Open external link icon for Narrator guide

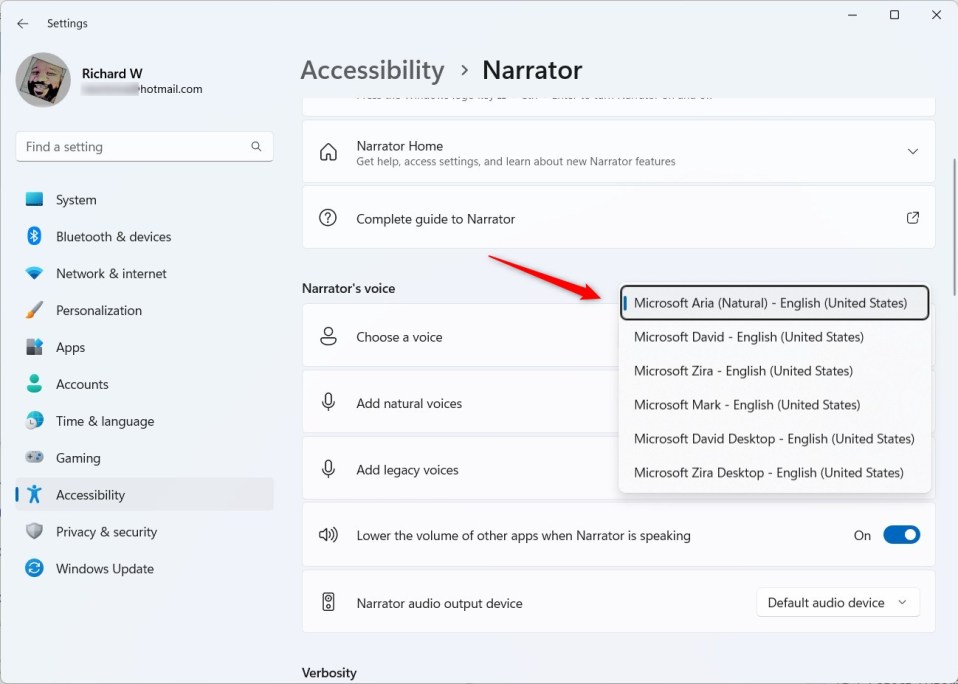coord(913,218)
